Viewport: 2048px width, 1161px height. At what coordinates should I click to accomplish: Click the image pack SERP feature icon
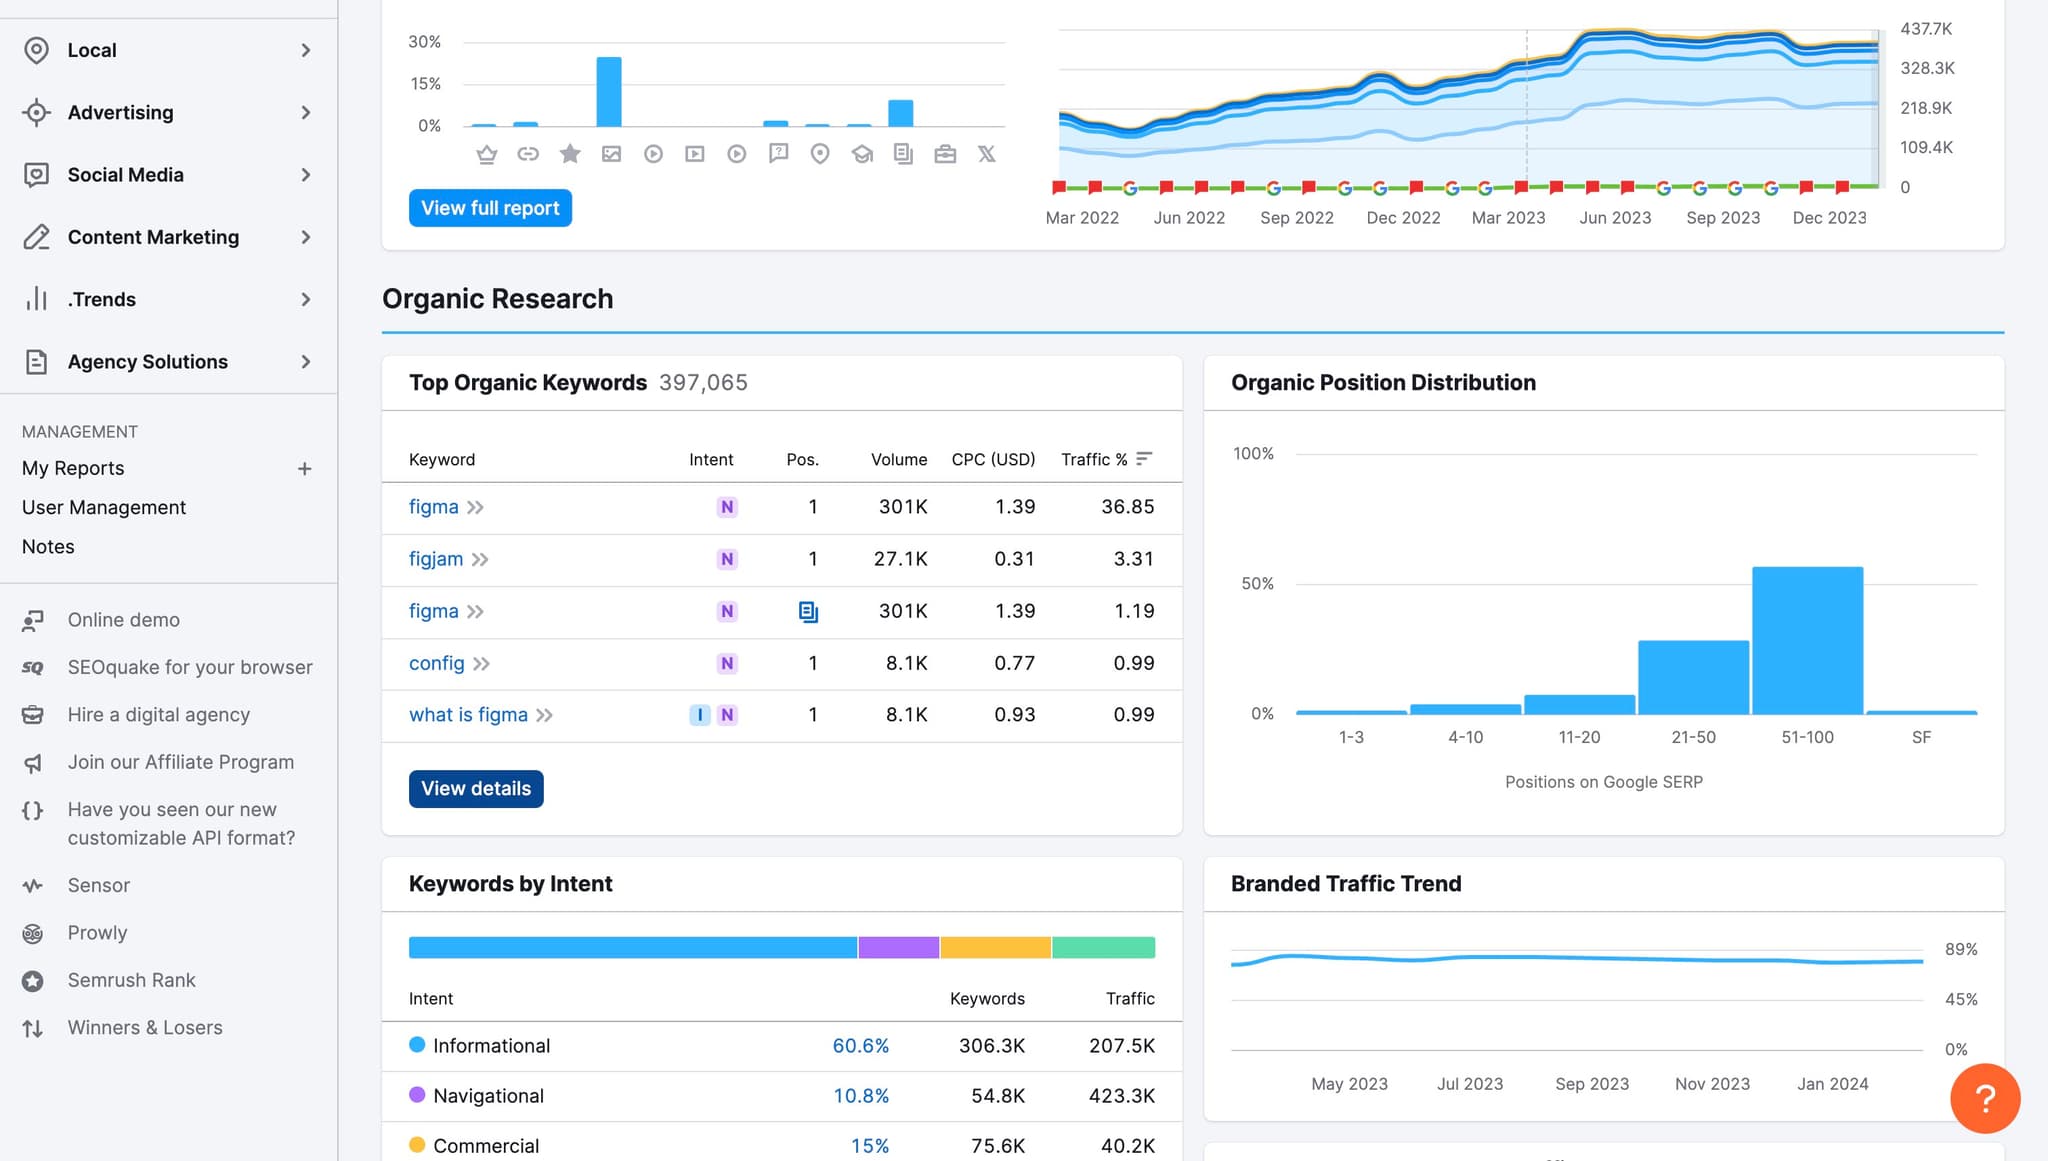(611, 154)
